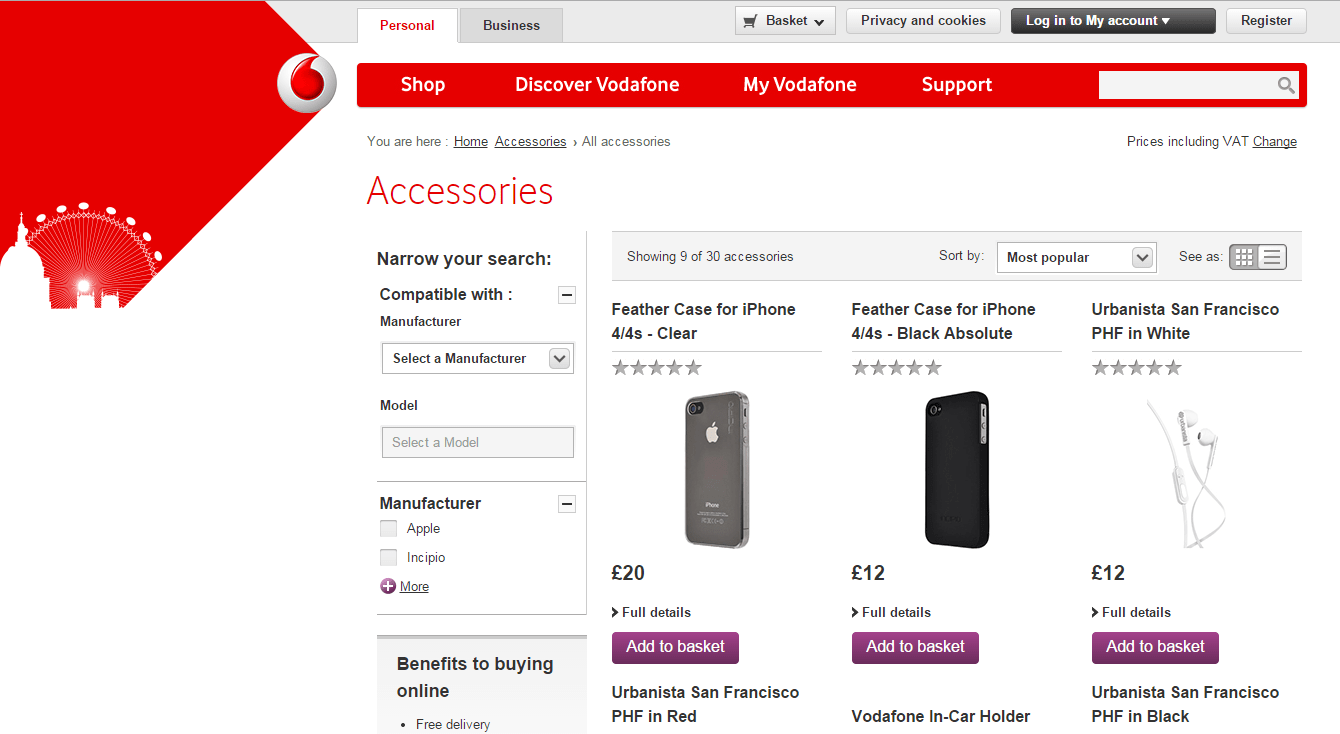Viewport: 1340px width, 734px height.
Task: Switch to list view icon
Action: click(x=1272, y=257)
